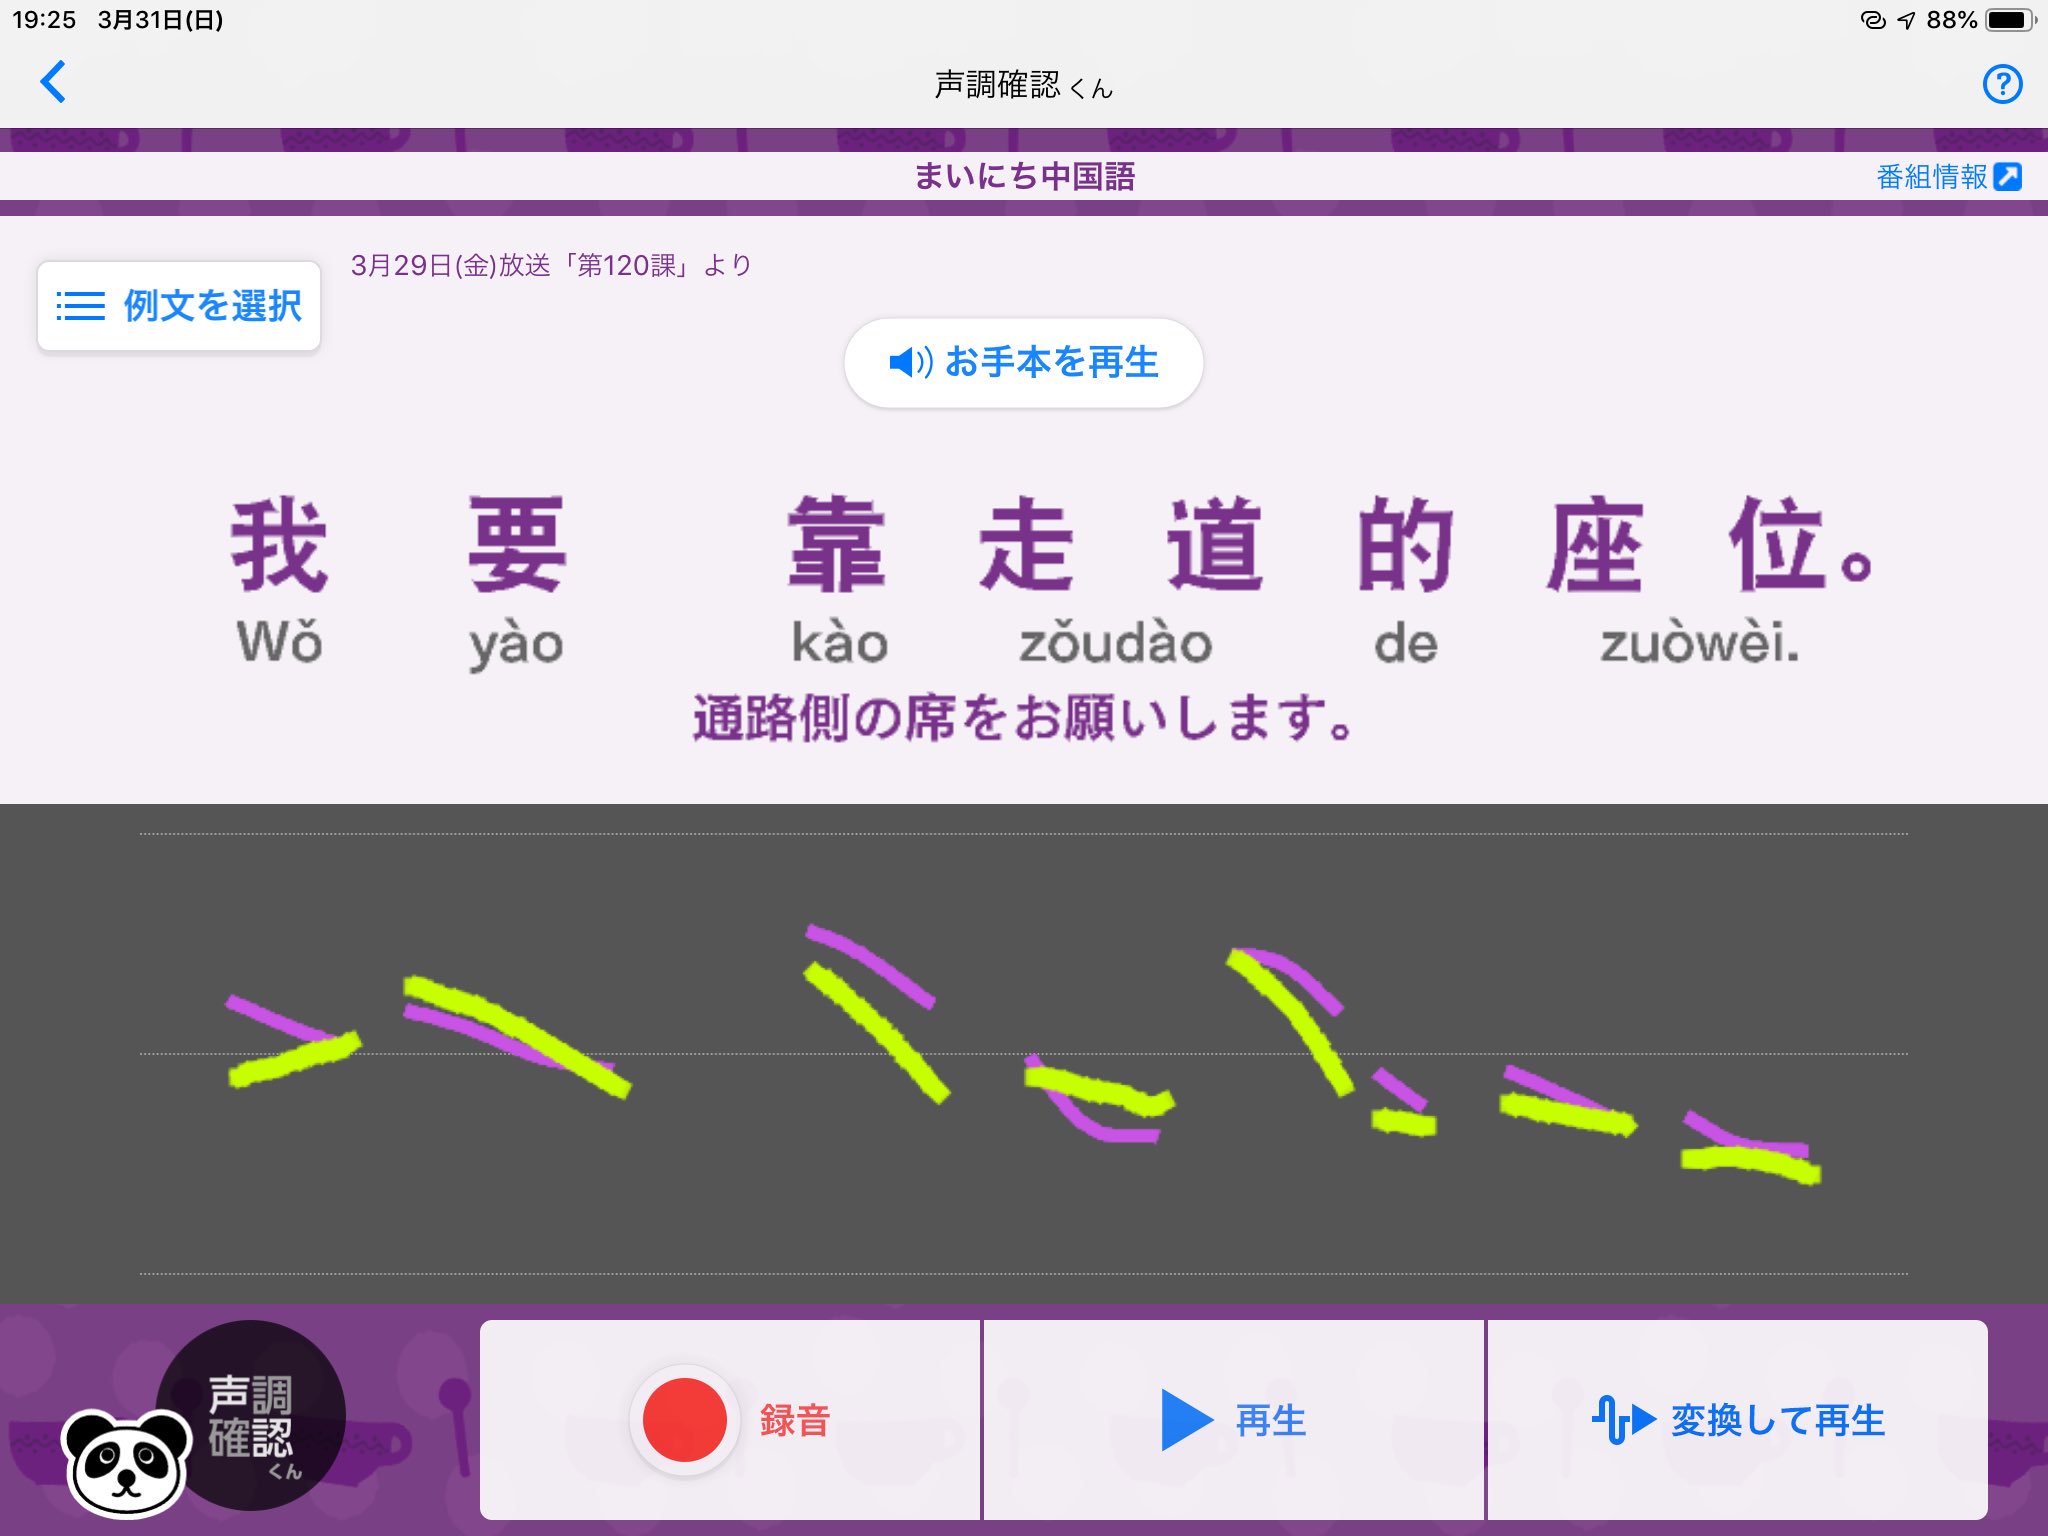
Task: Tap the battery indicator in status bar
Action: tap(2008, 20)
